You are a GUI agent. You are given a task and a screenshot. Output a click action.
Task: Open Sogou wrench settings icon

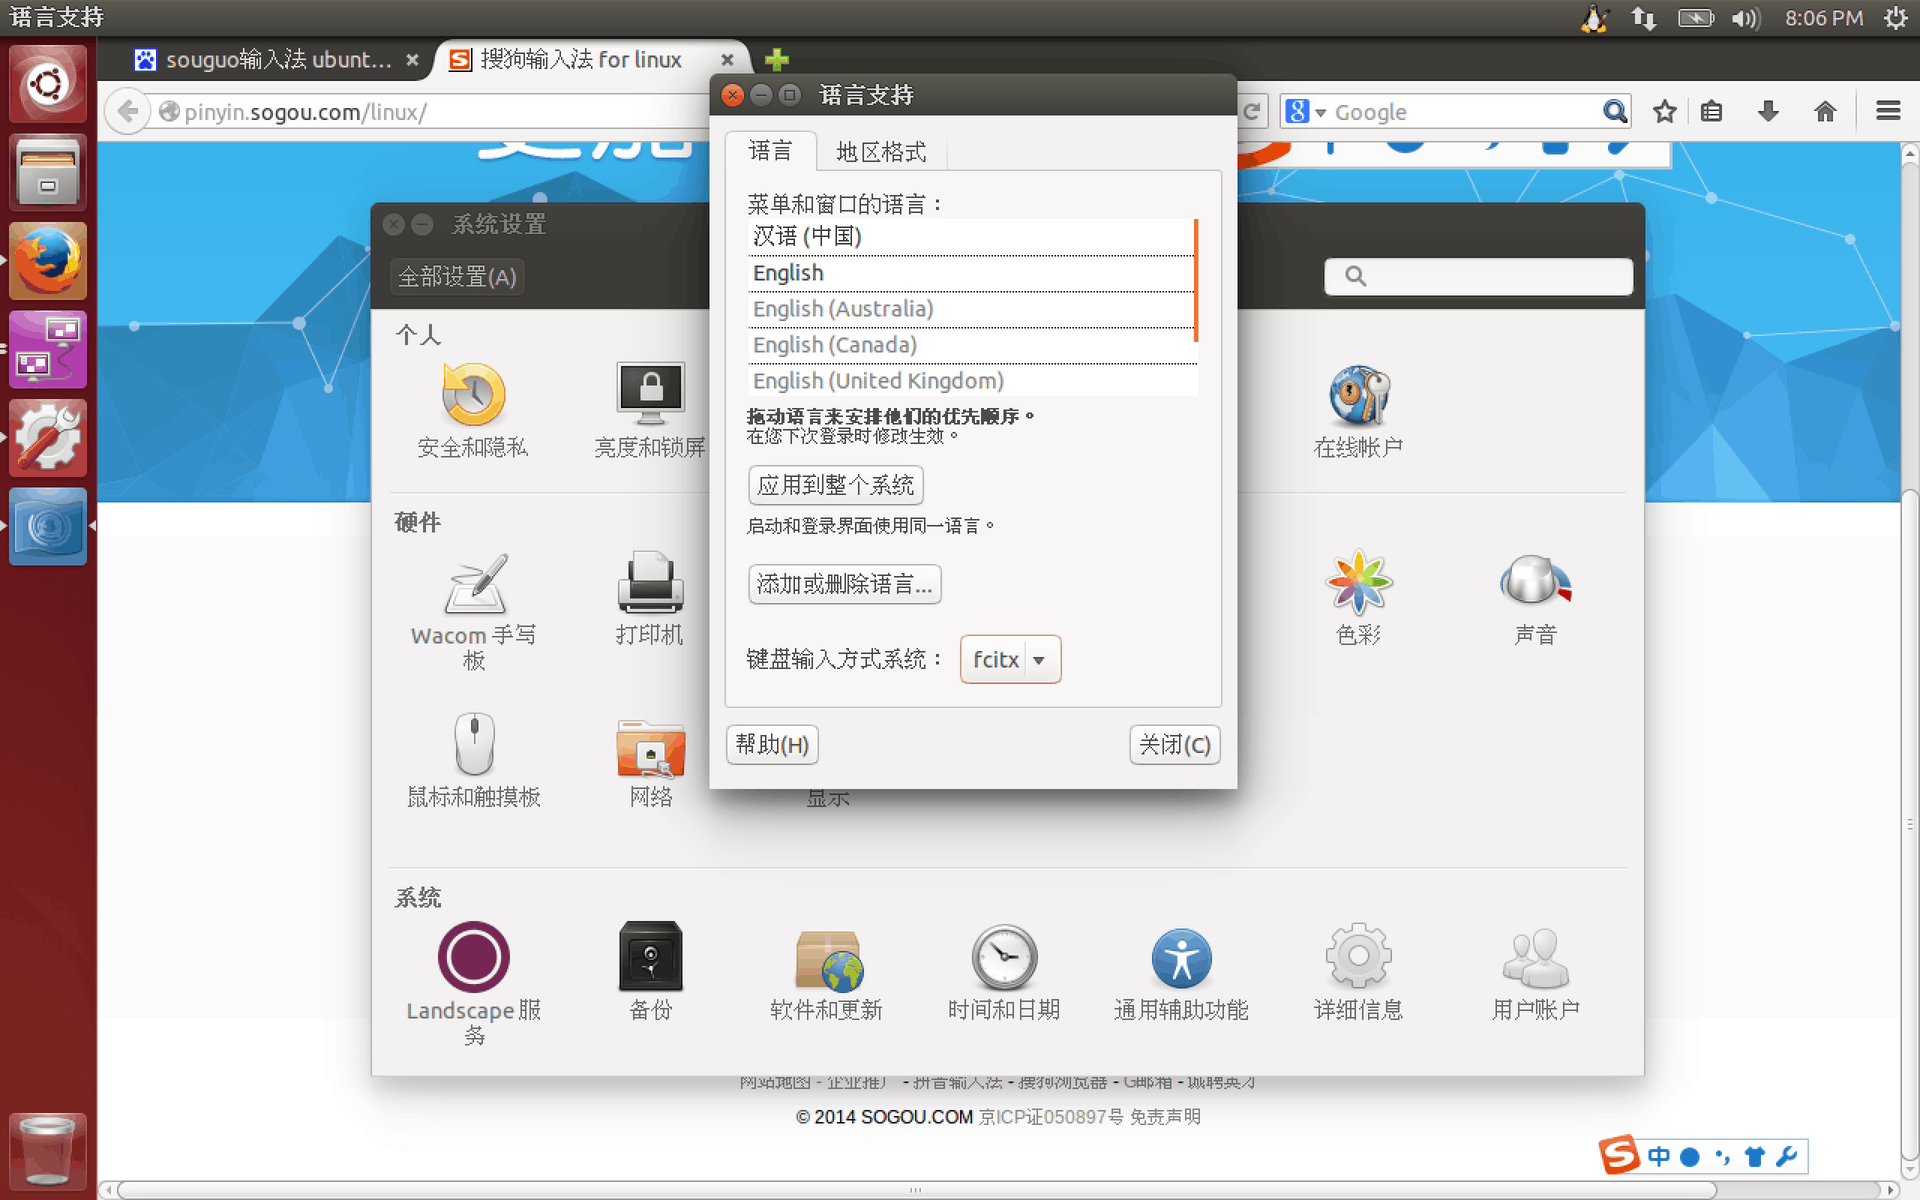point(1786,1157)
